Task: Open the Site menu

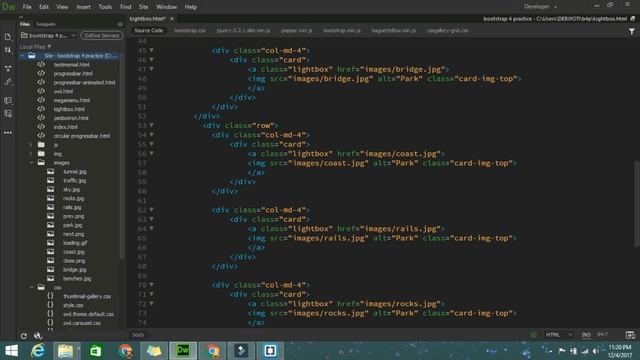Action: (143, 7)
